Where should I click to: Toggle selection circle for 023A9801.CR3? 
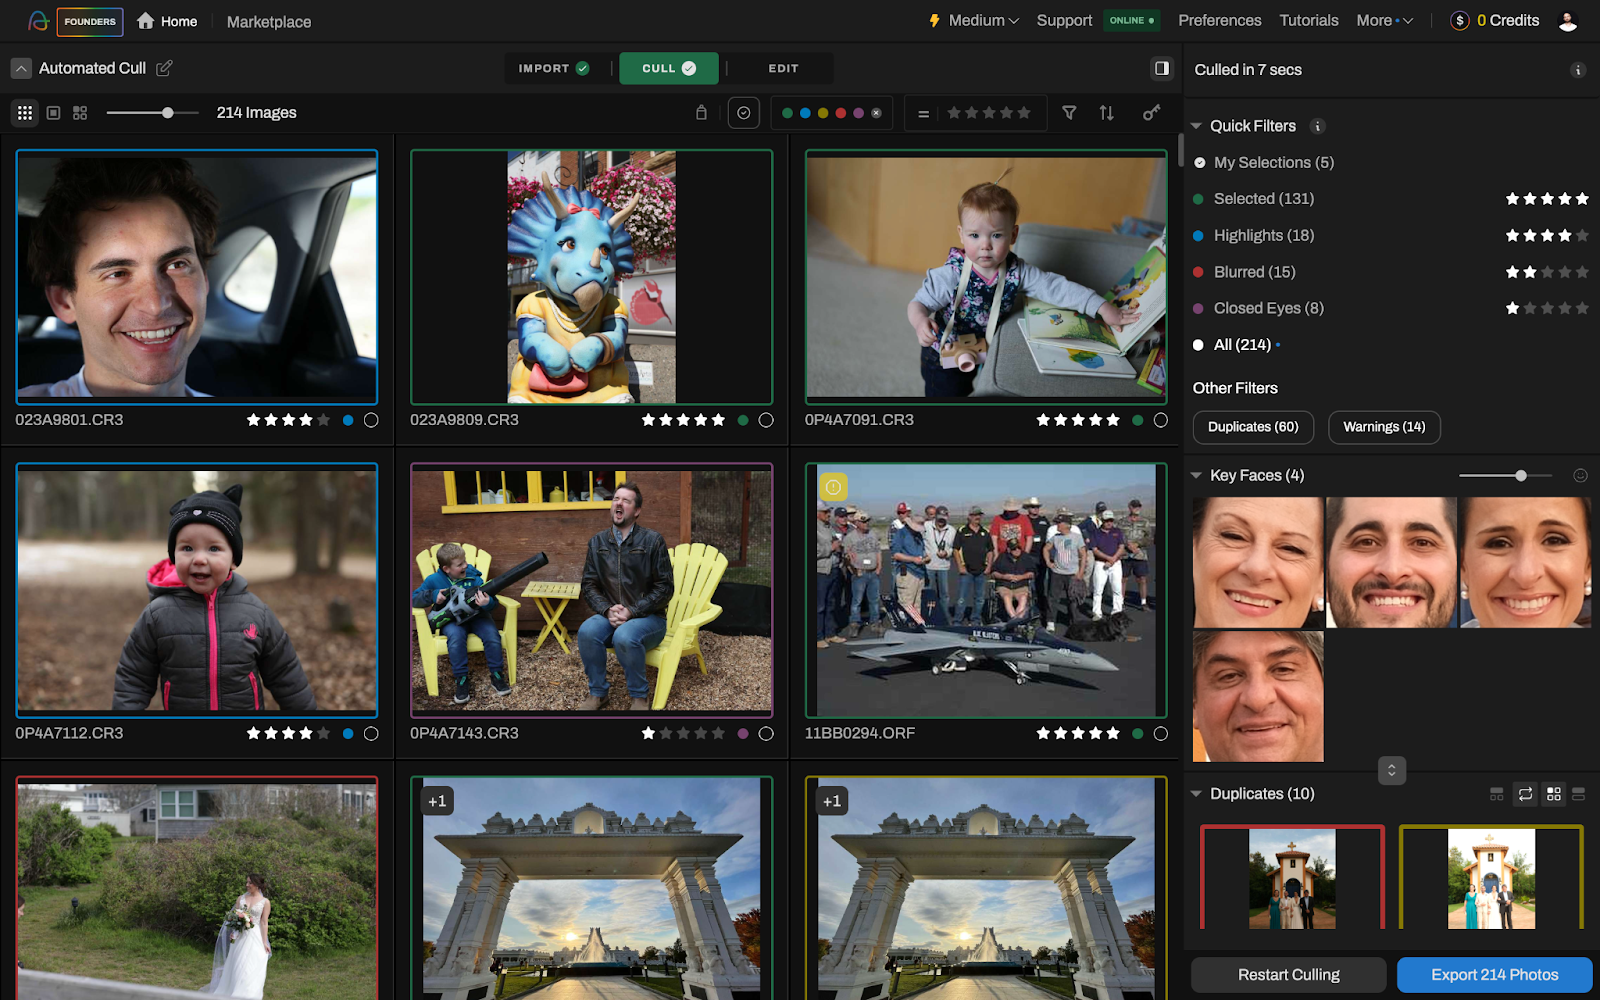click(371, 420)
